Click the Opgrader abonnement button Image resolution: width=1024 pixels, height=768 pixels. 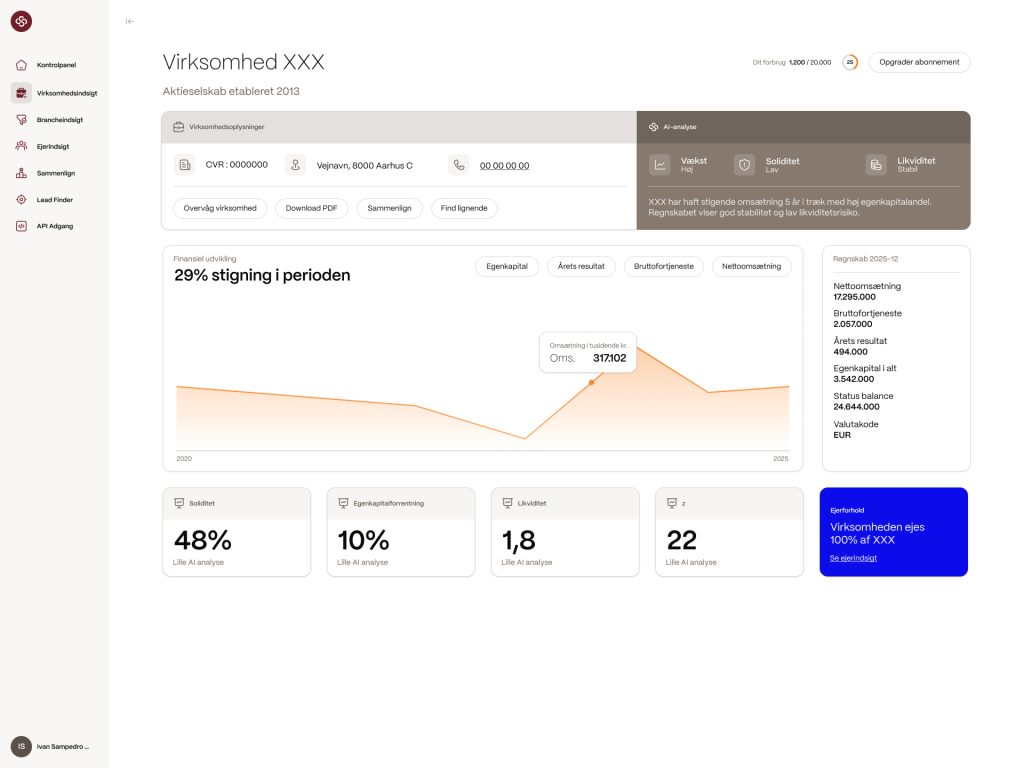(919, 62)
